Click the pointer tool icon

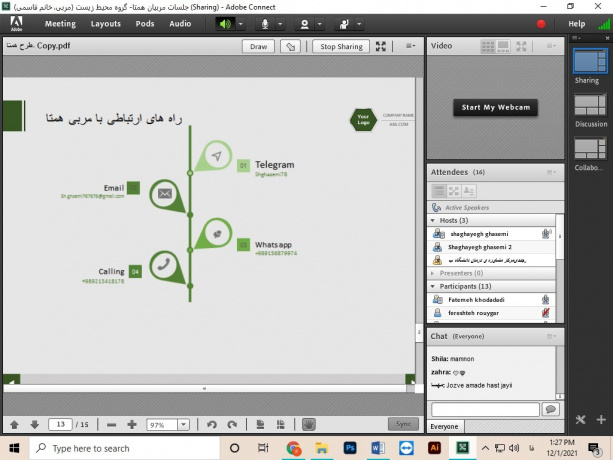[290, 47]
